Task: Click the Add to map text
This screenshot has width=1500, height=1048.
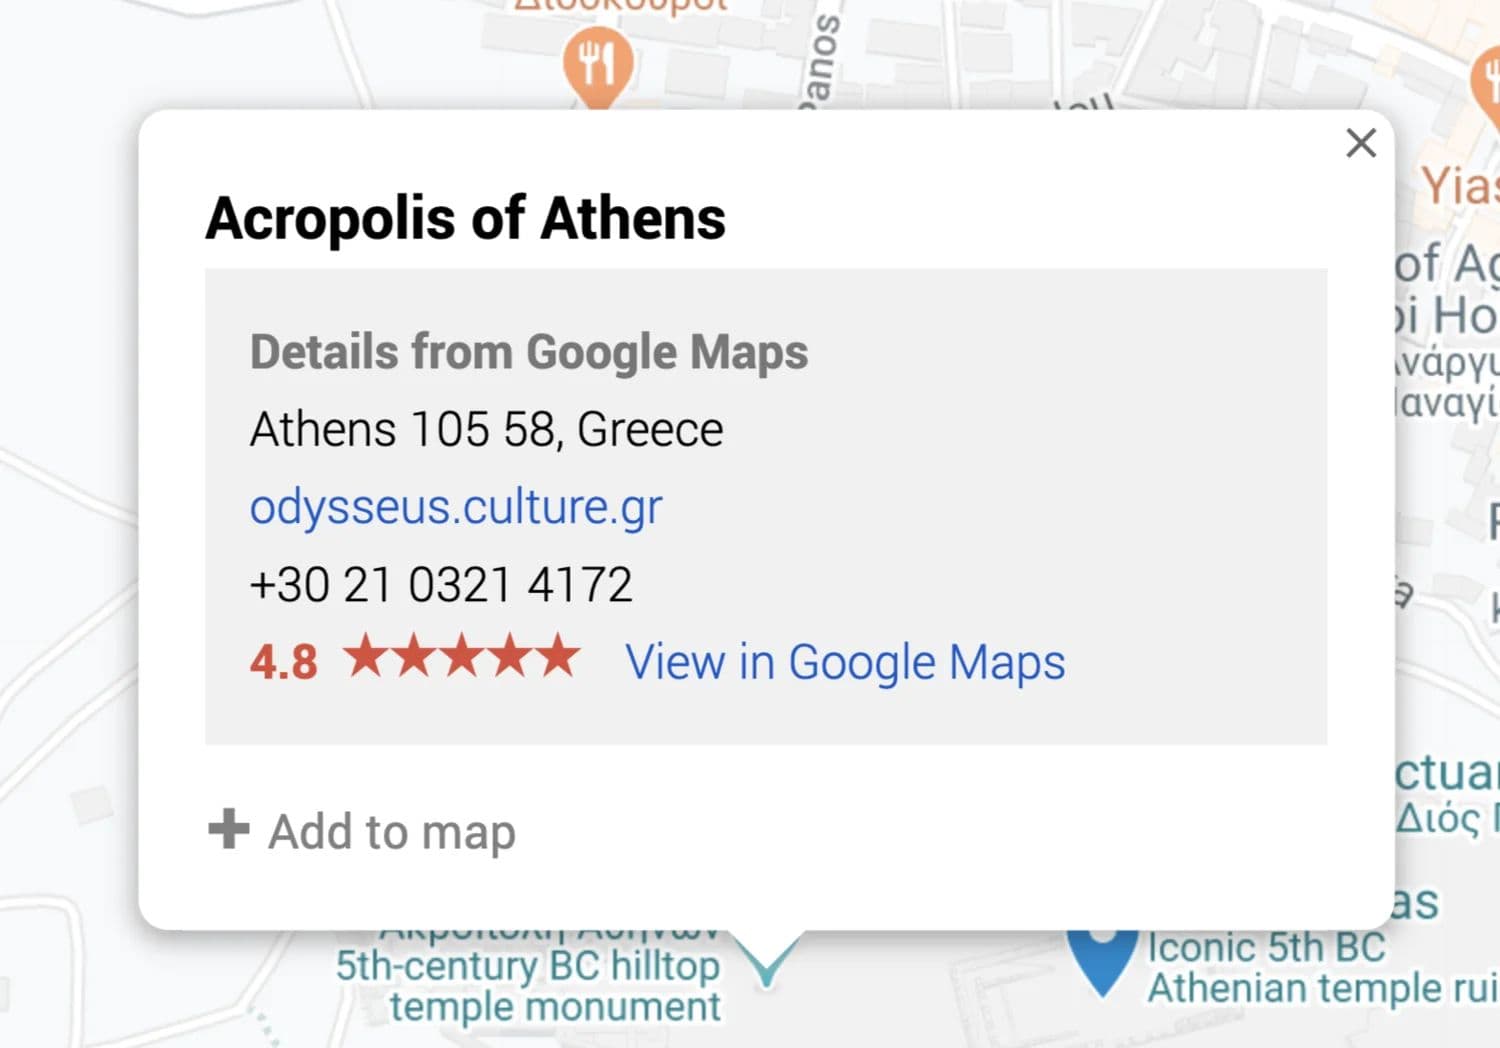Action: [392, 832]
